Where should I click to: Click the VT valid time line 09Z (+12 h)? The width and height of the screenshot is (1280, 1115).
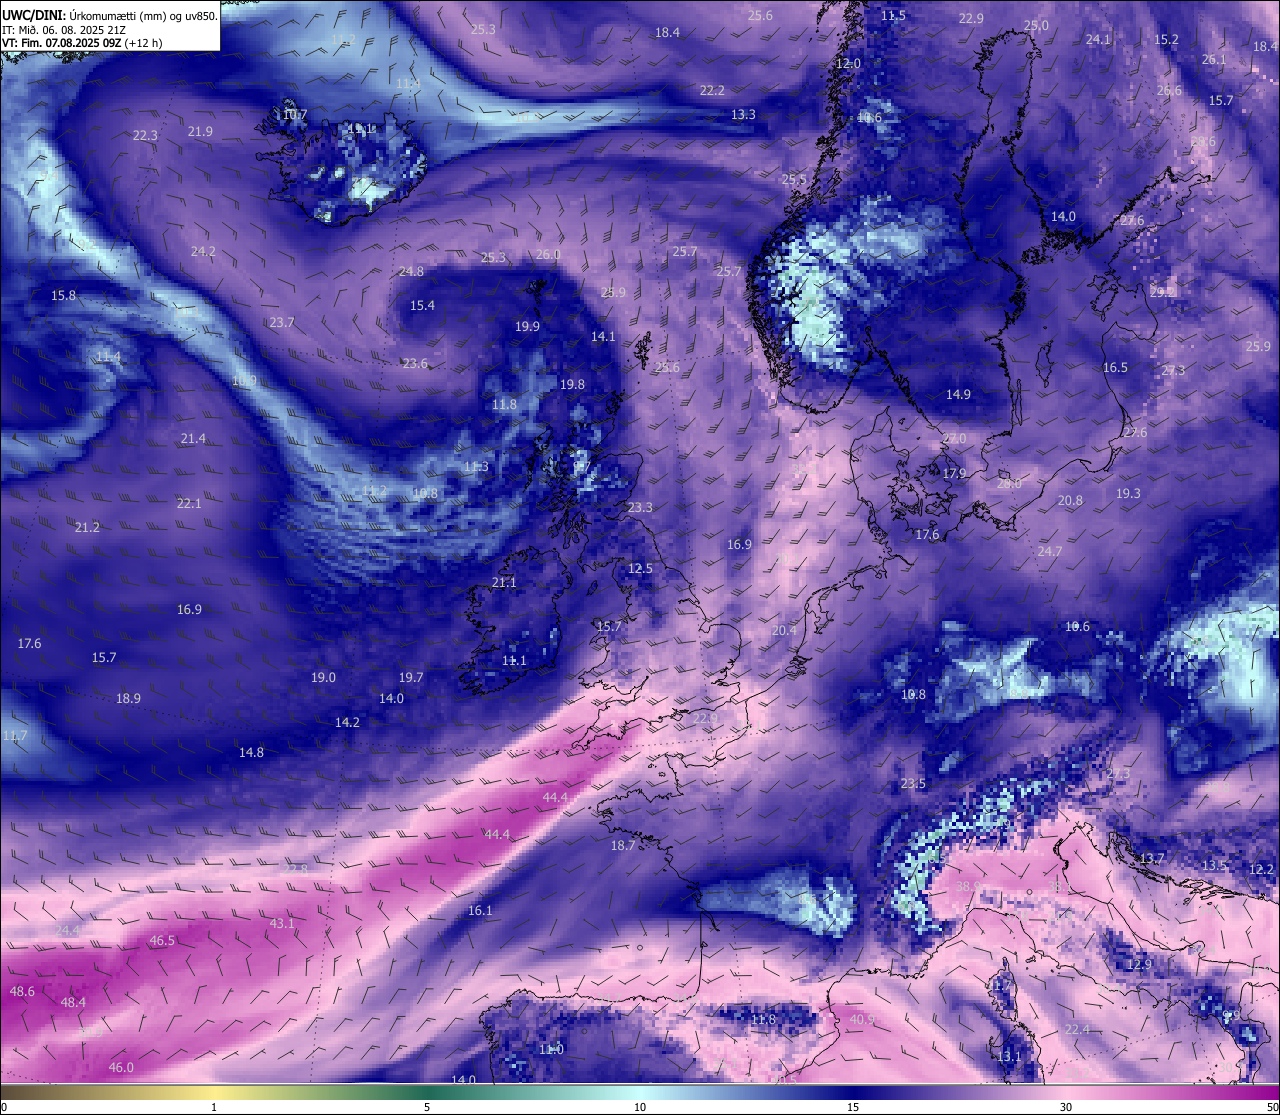[84, 43]
